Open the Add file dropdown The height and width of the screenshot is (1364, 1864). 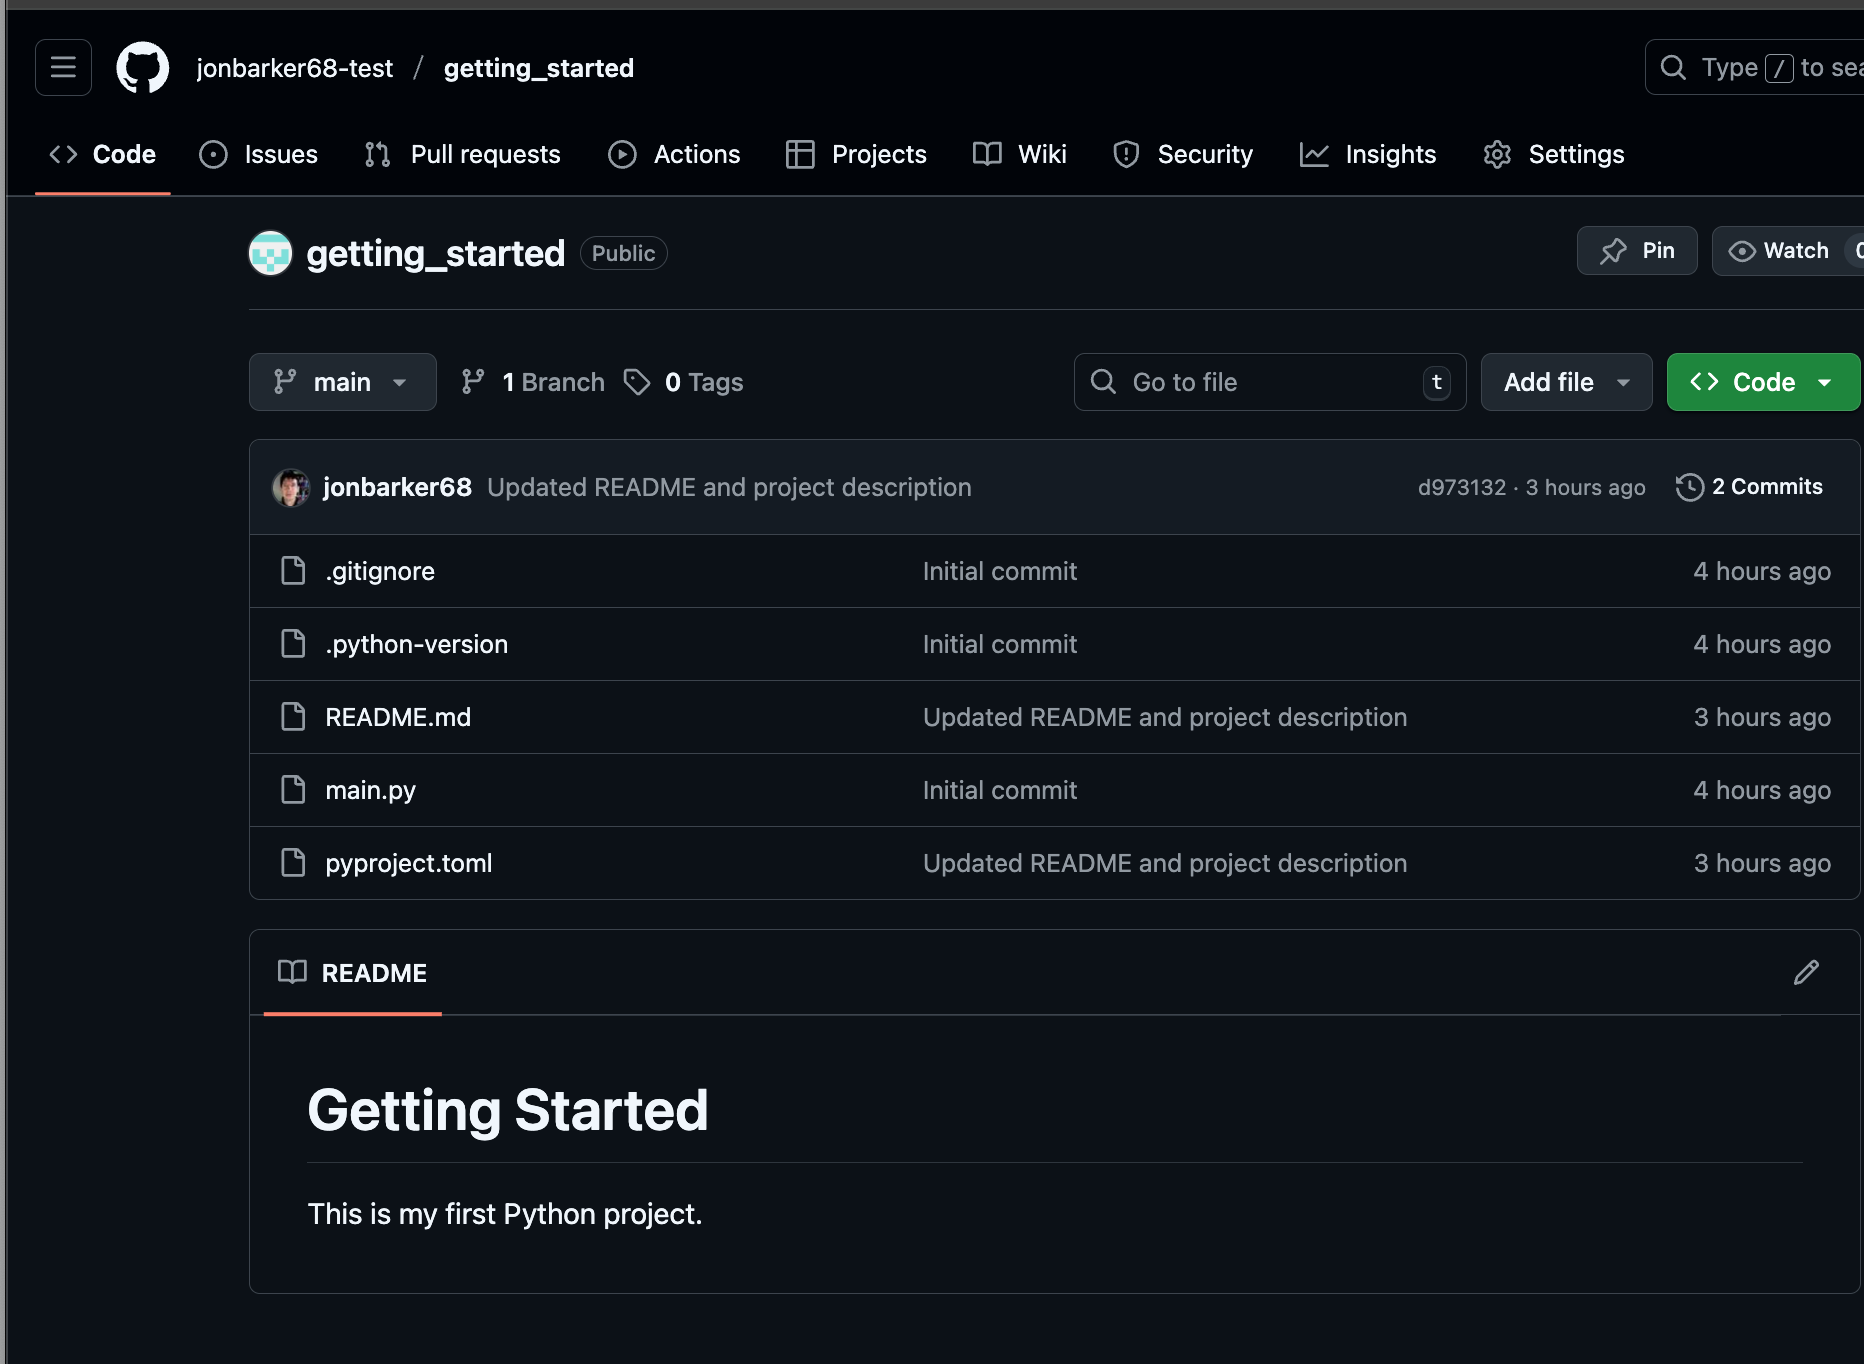[1565, 382]
